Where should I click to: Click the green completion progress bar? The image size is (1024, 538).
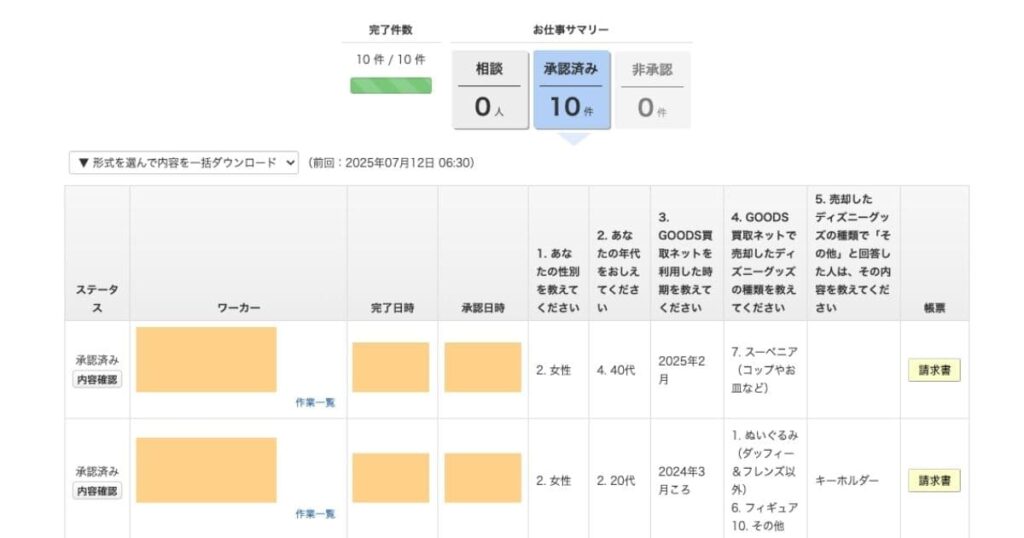click(391, 86)
